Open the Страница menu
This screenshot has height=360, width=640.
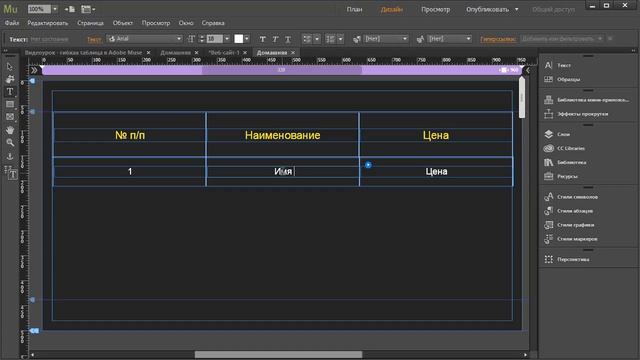tap(90, 23)
